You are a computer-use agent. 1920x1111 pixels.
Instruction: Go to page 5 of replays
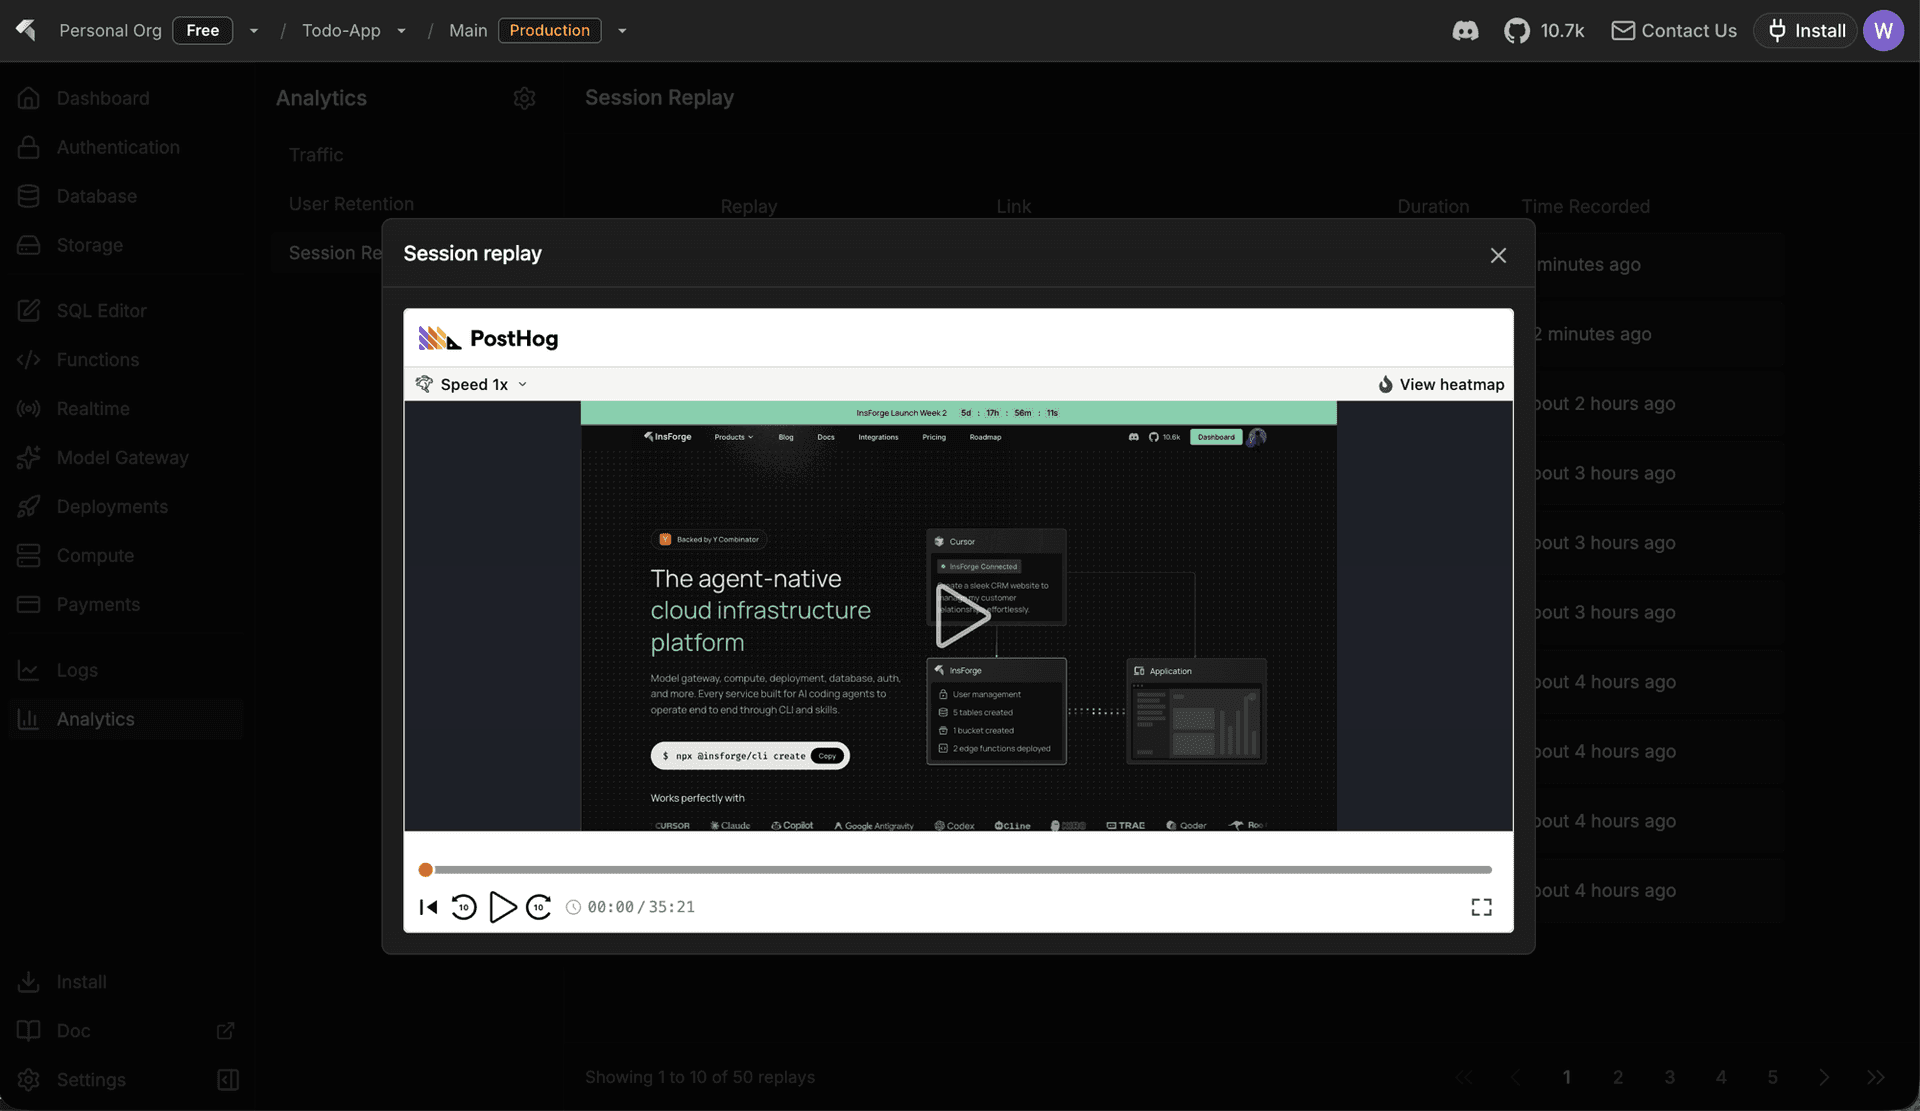click(1772, 1077)
